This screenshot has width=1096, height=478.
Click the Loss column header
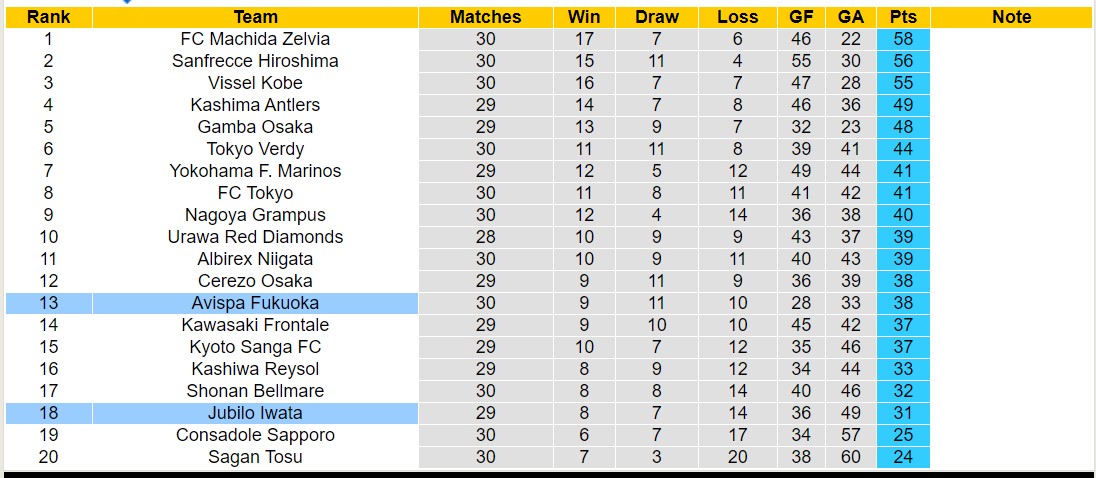(737, 17)
